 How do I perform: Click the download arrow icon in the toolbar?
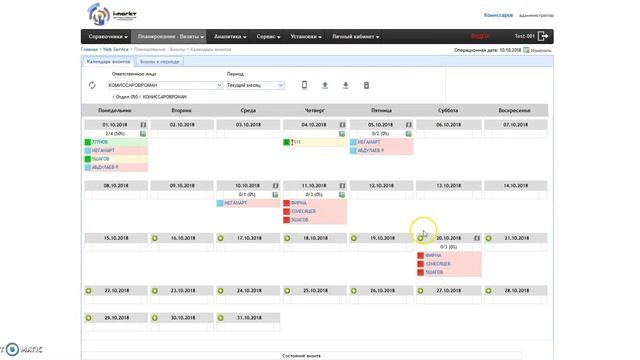click(346, 85)
